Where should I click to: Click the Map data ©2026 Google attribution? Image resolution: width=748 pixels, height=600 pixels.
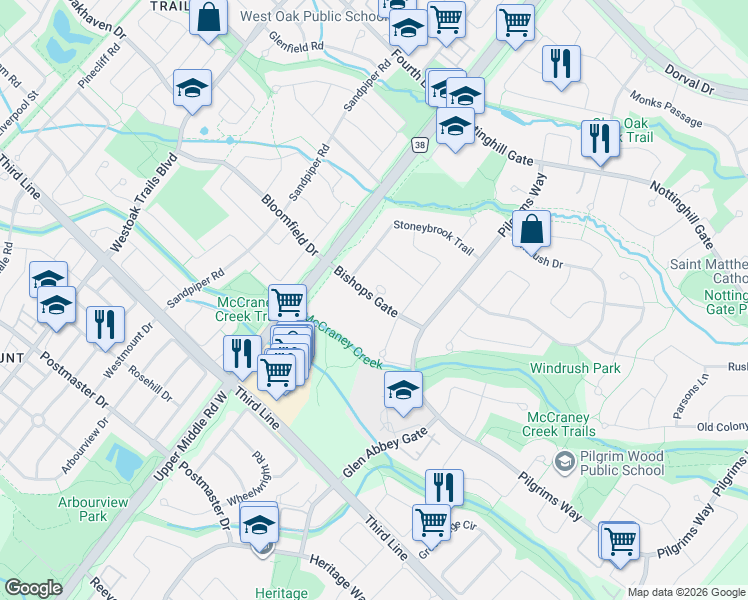tap(686, 592)
